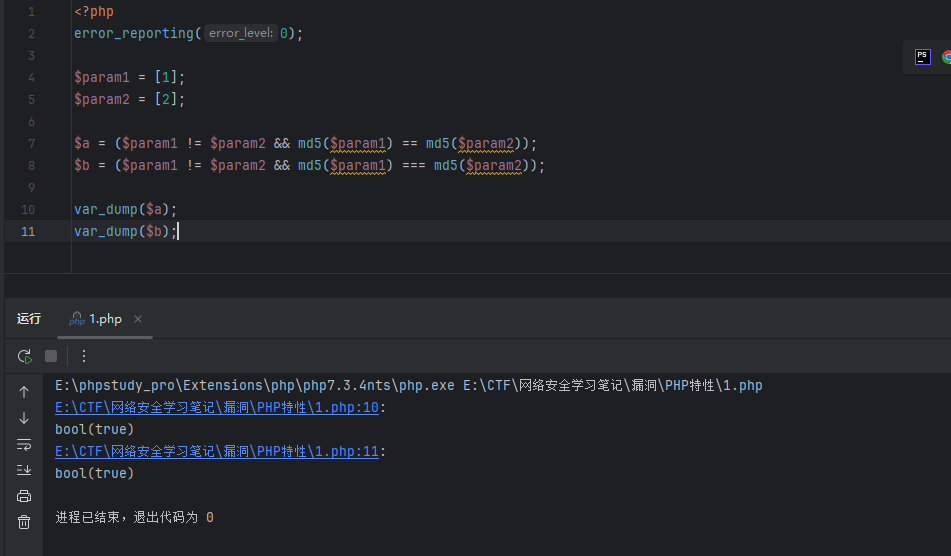Viewport: 951px width, 556px height.
Task: Click the error_level inlay hint
Action: pos(241,33)
